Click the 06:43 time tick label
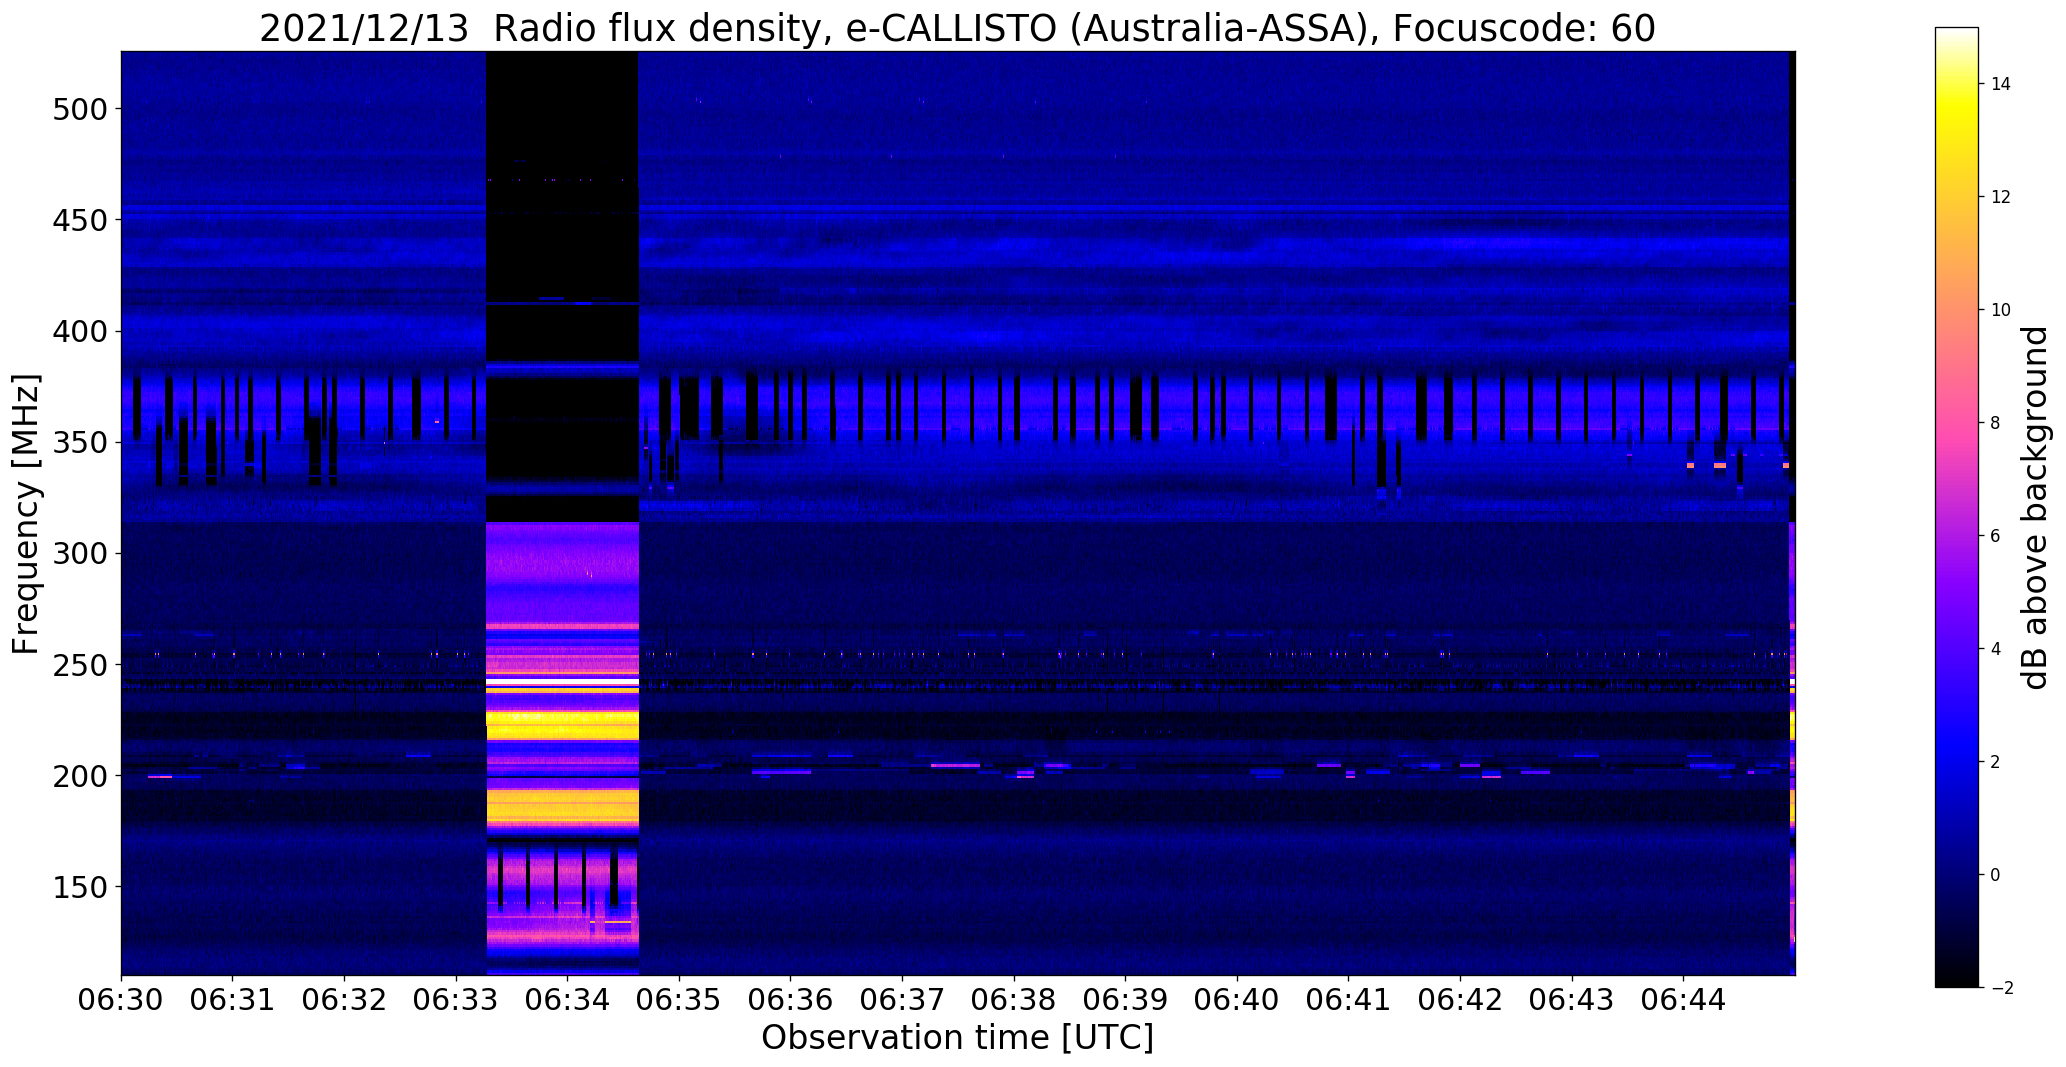 tap(1572, 1000)
